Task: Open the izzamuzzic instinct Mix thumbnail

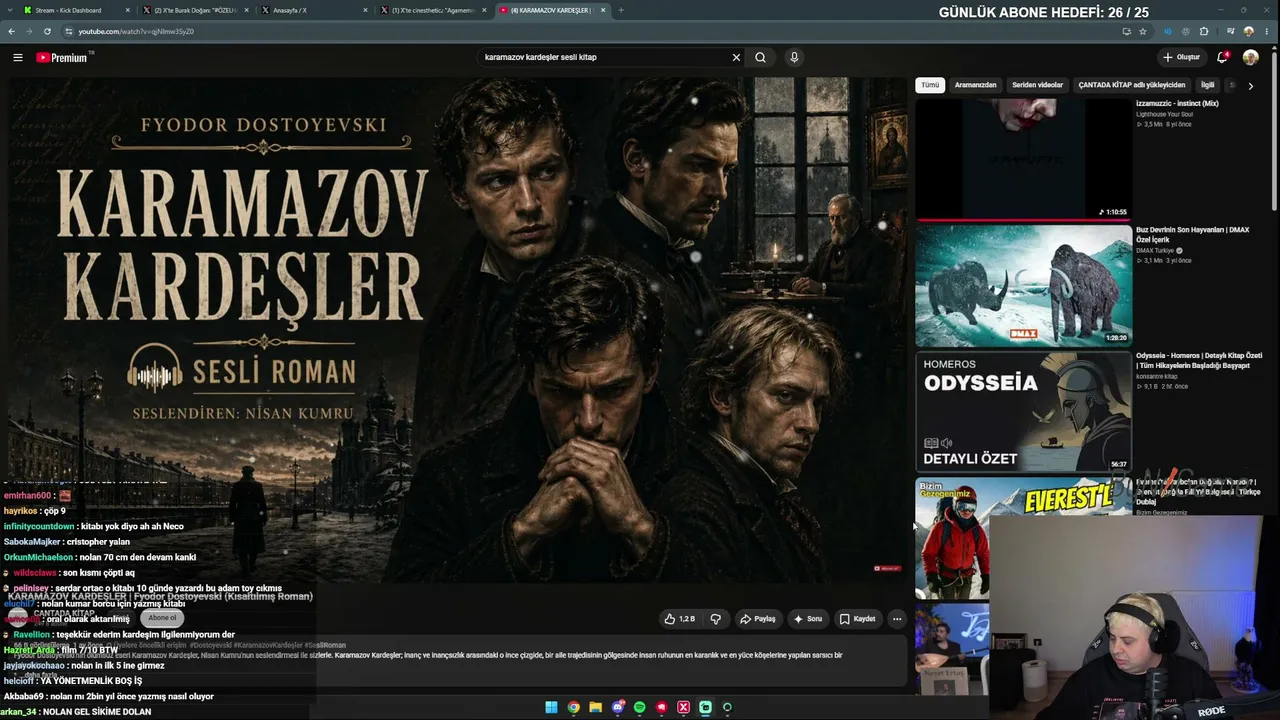Action: 1024,159
